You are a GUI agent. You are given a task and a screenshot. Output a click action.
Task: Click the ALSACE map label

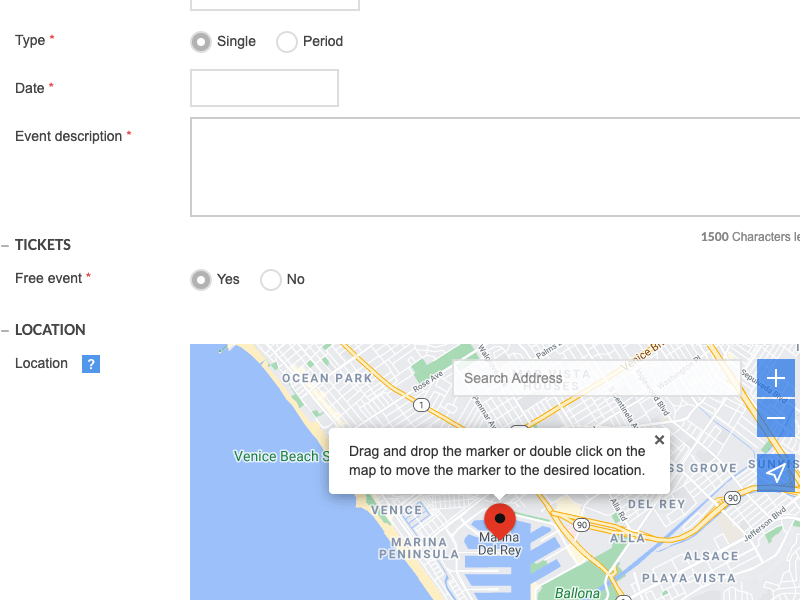point(711,556)
